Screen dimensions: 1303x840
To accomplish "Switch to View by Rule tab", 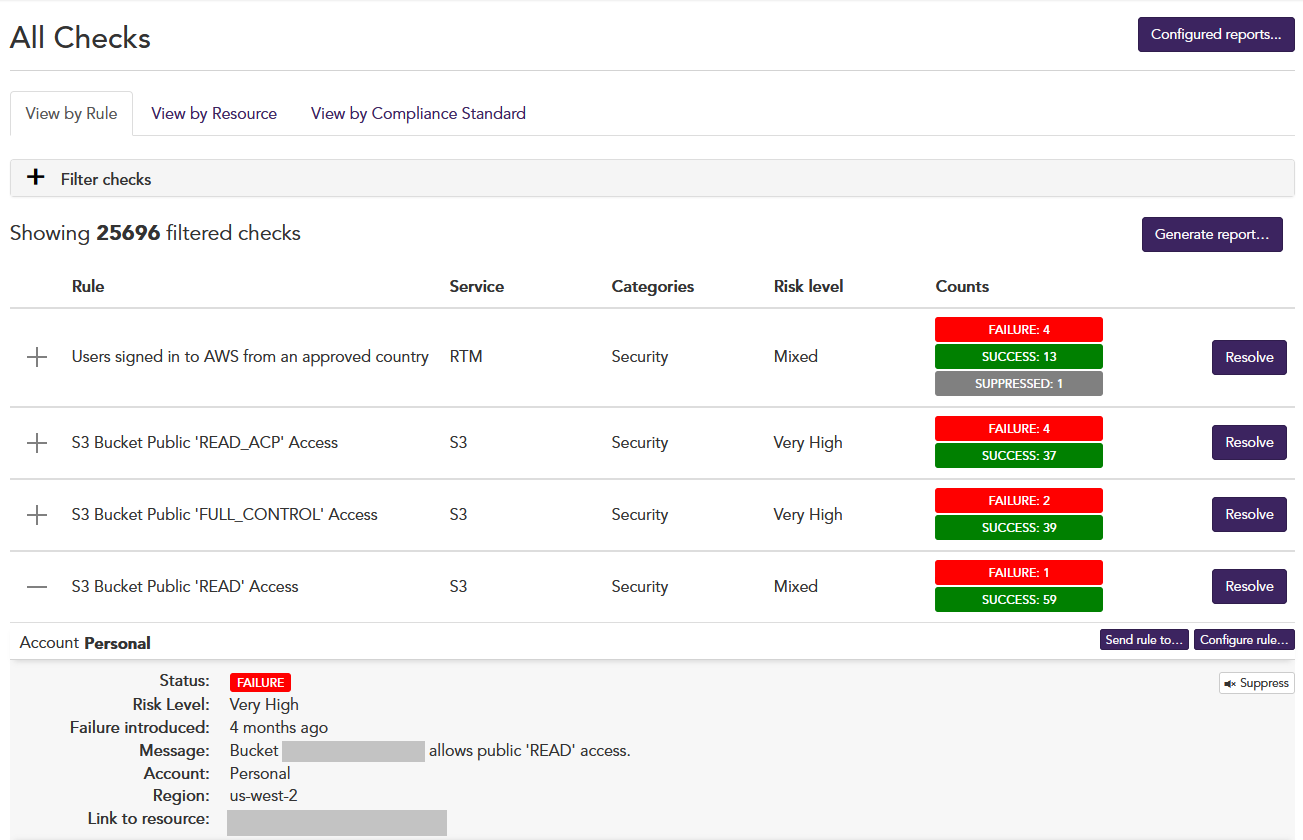I will click(71, 114).
